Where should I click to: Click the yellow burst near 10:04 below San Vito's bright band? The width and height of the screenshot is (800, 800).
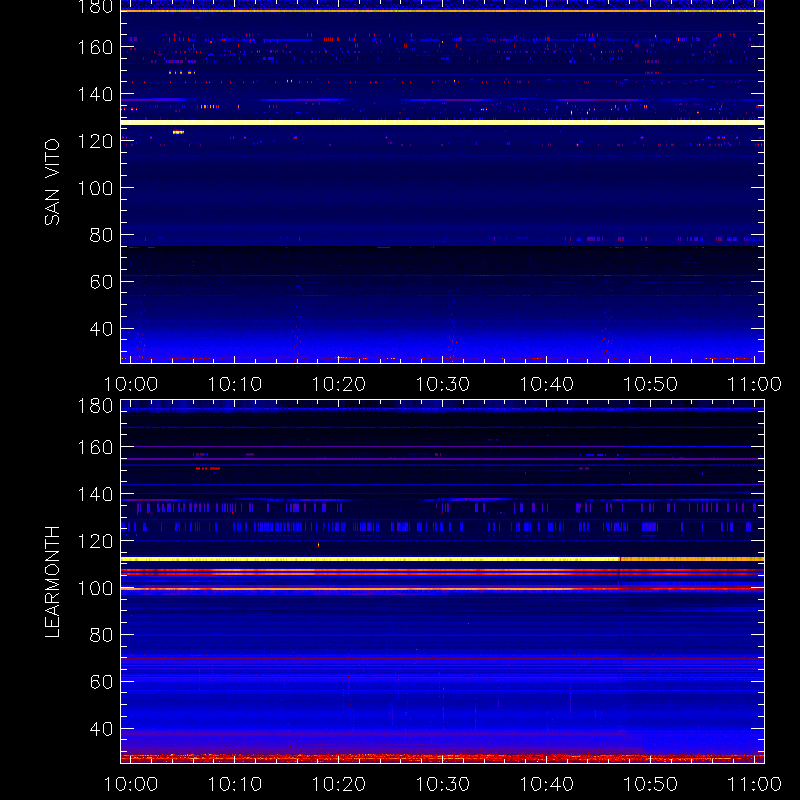[x=178, y=132]
